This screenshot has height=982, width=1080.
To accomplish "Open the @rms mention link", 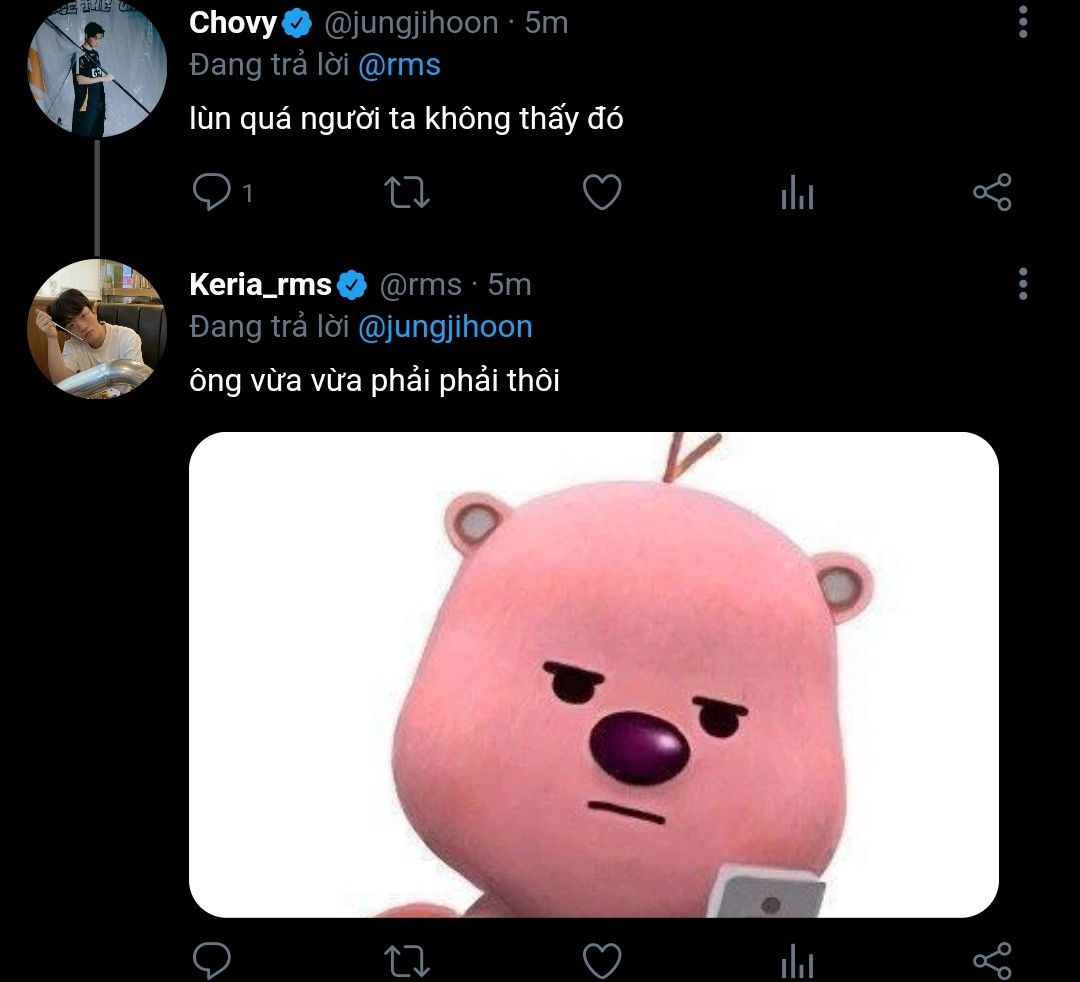I will [399, 65].
